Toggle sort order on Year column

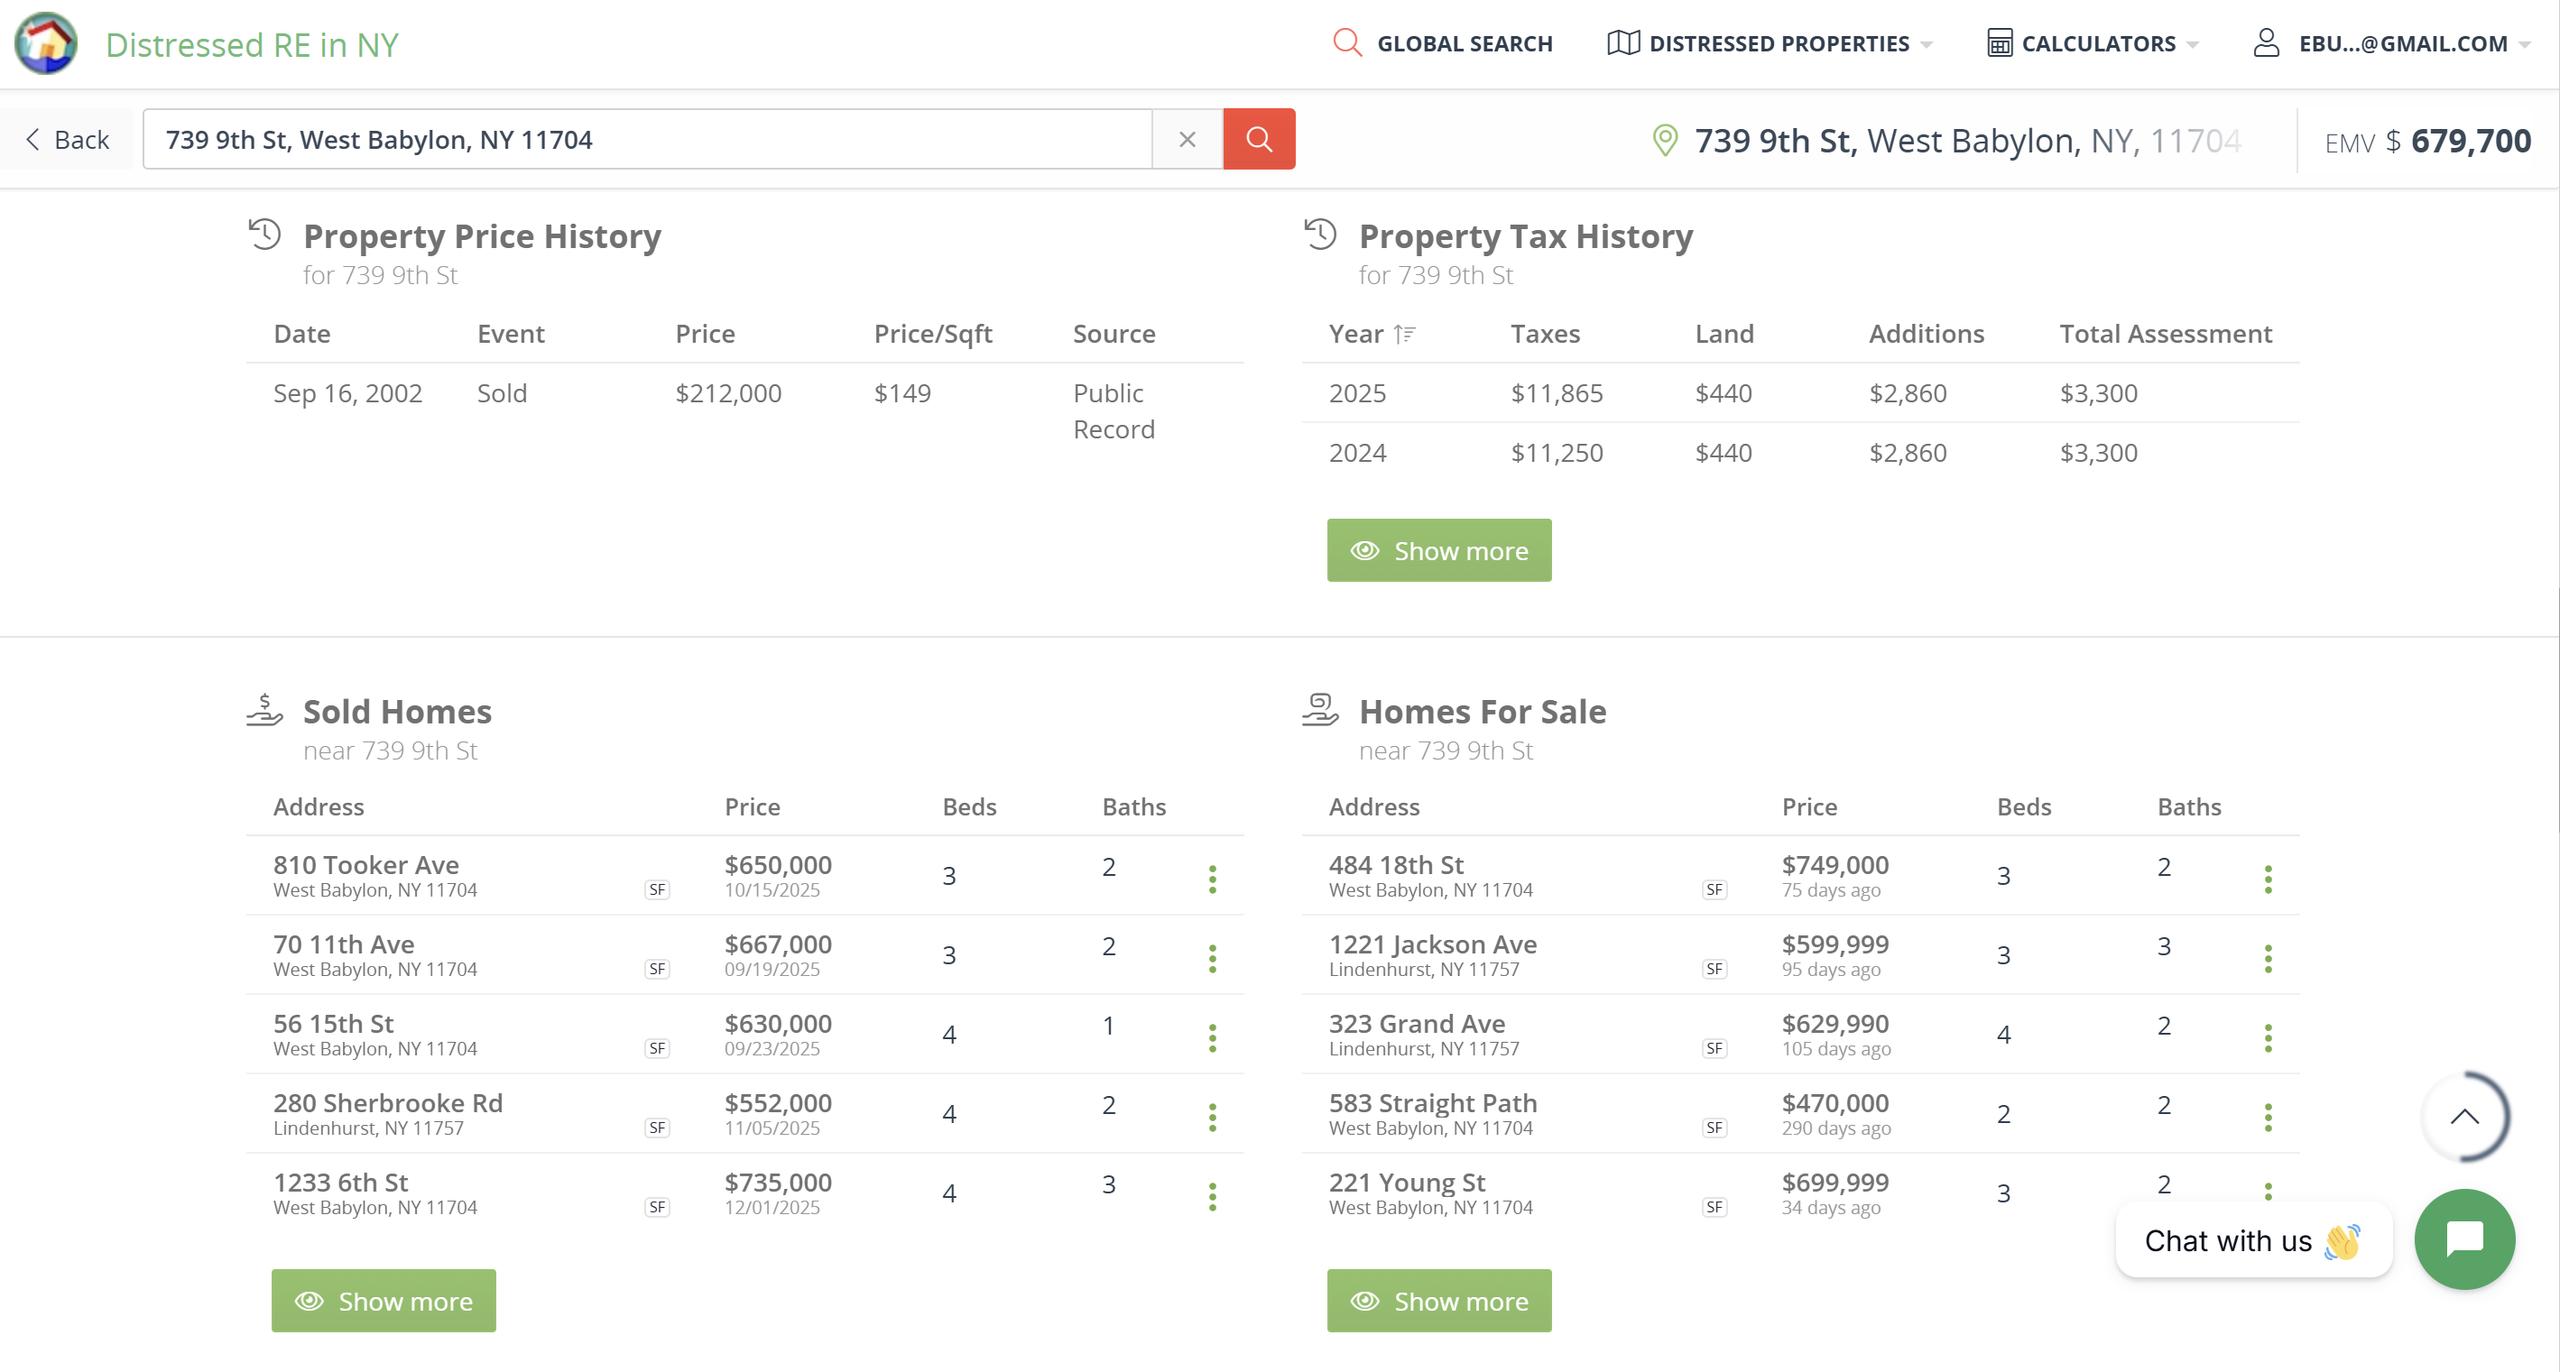point(1404,334)
